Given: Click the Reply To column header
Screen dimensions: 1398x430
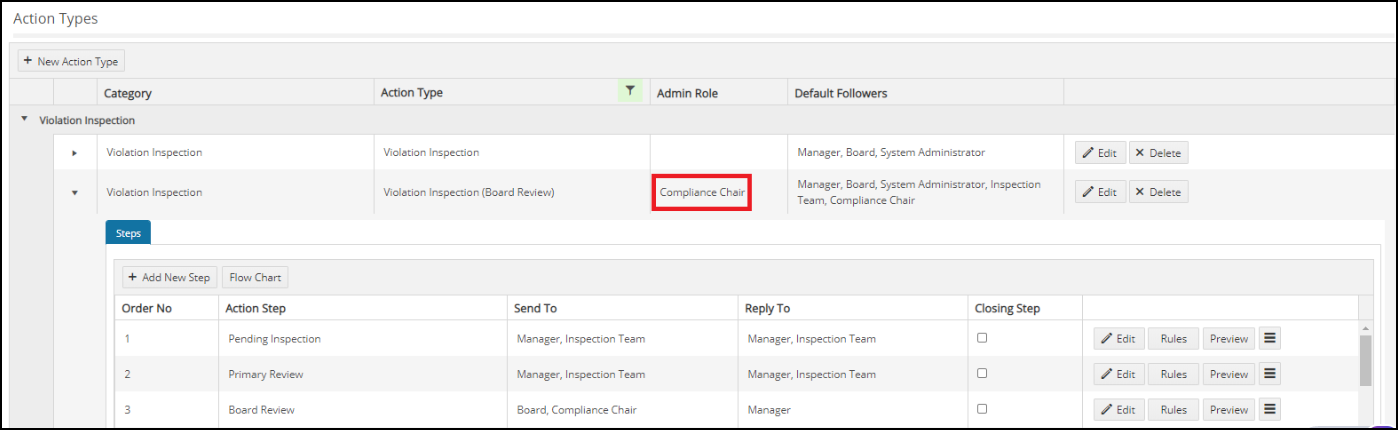Looking at the screenshot, I should pos(768,308).
